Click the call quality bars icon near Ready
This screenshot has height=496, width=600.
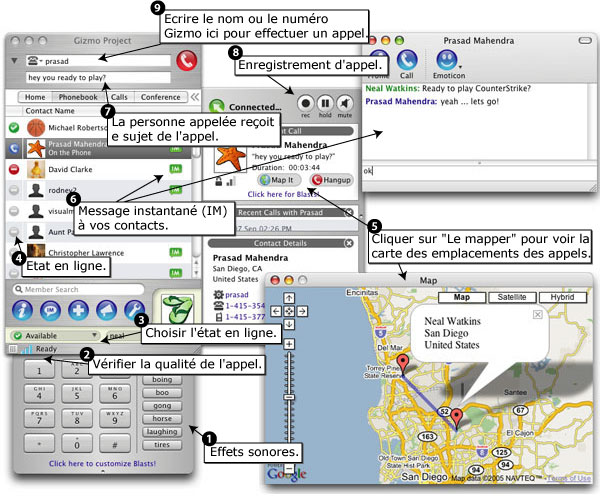tap(26, 349)
